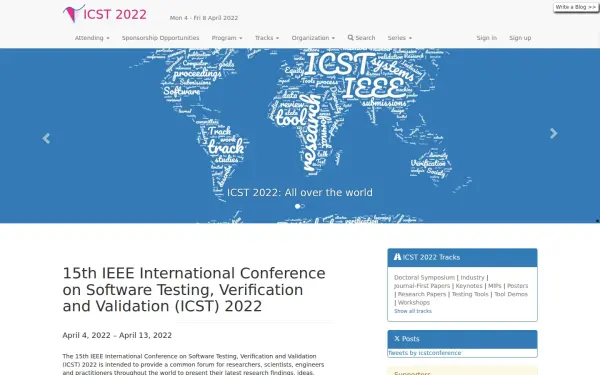Click the X Posts panel header

coord(462,339)
